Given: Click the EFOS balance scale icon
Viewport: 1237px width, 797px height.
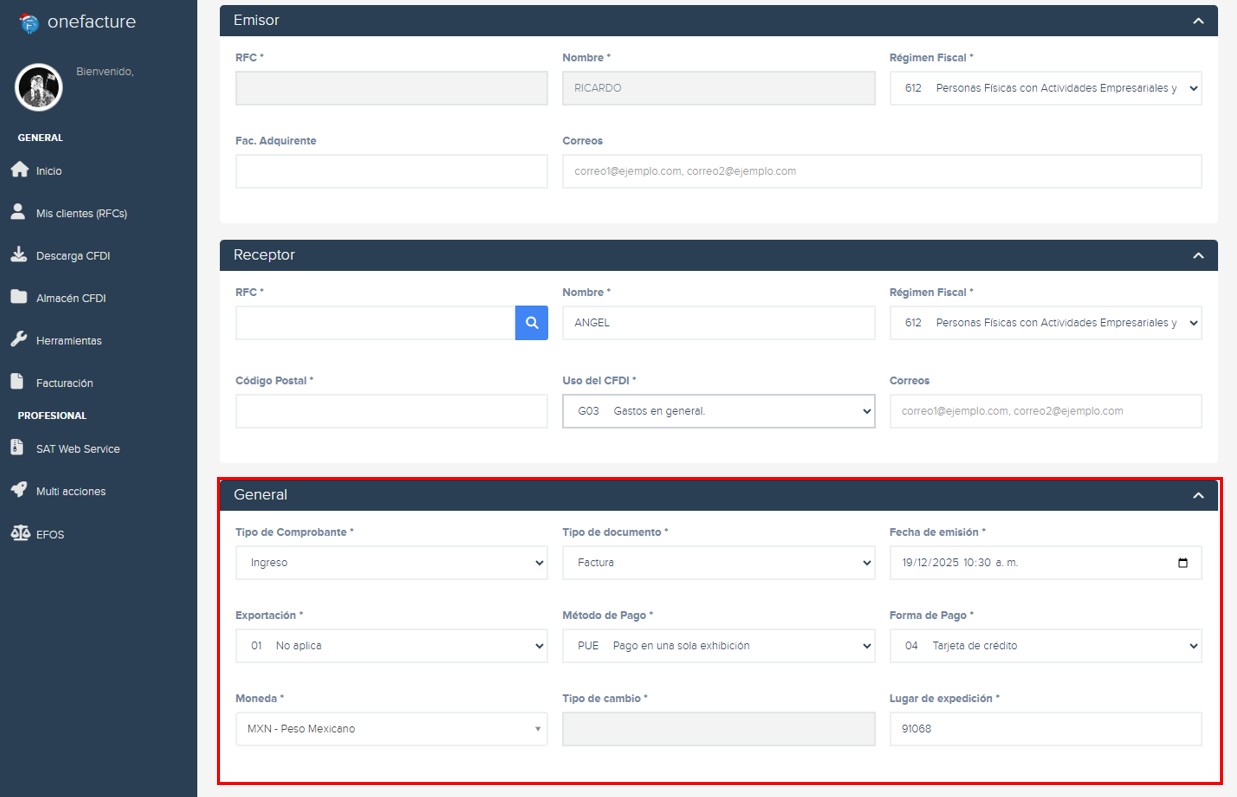Looking at the screenshot, I should [19, 533].
